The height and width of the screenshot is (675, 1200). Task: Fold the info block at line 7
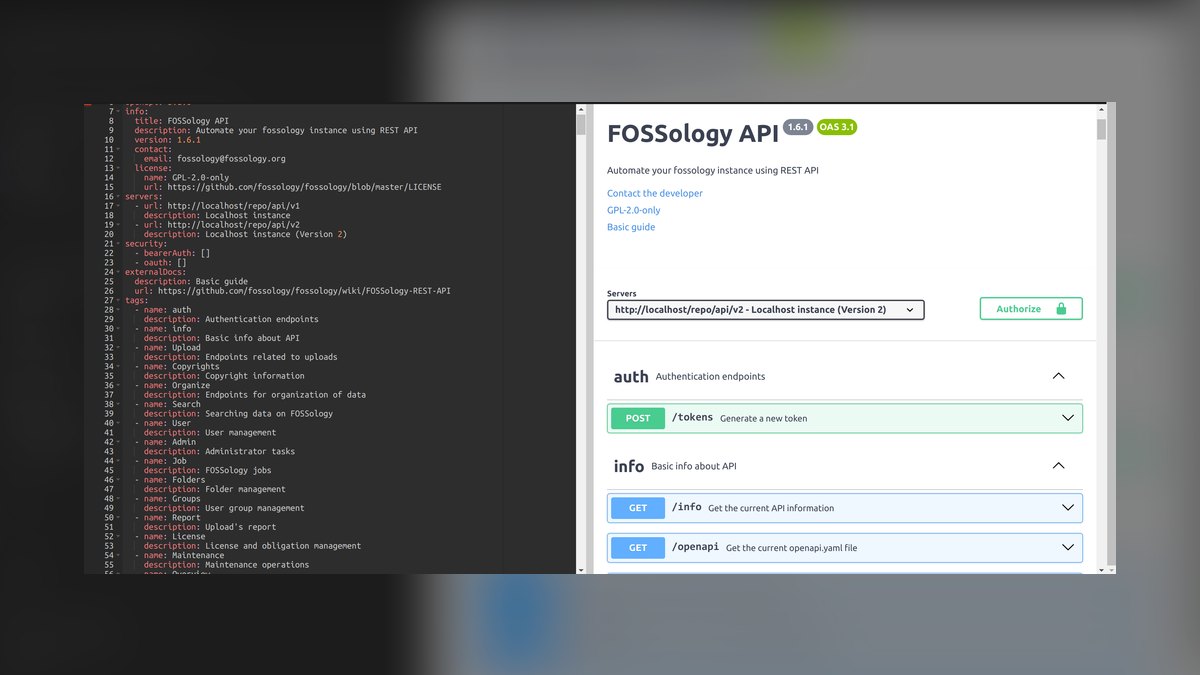coord(120,112)
